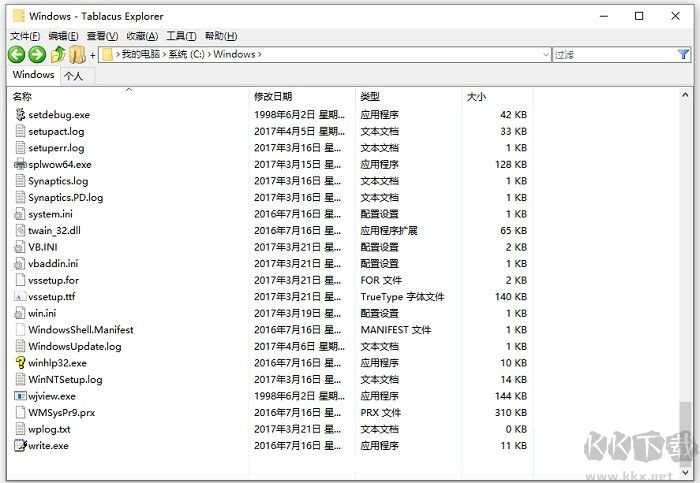
Task: Open the new tab folder icon
Action: click(77, 55)
